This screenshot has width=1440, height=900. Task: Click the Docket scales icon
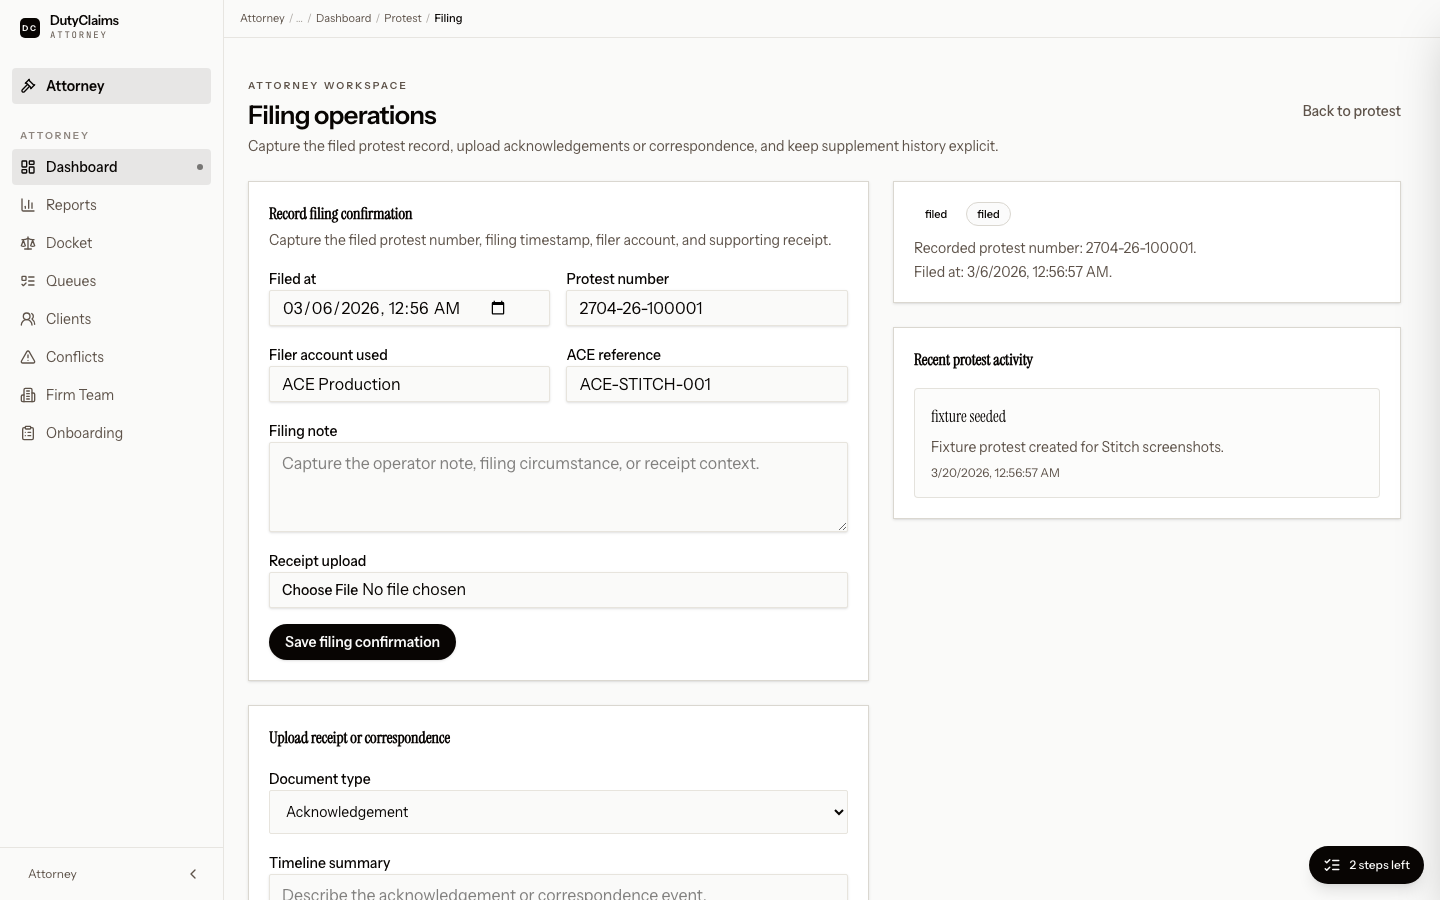point(28,243)
